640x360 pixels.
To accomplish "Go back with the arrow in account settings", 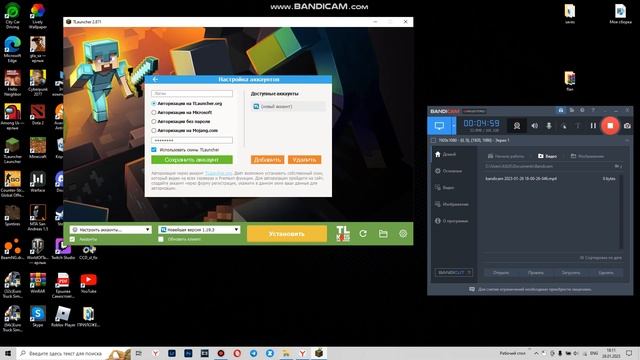I will click(155, 79).
